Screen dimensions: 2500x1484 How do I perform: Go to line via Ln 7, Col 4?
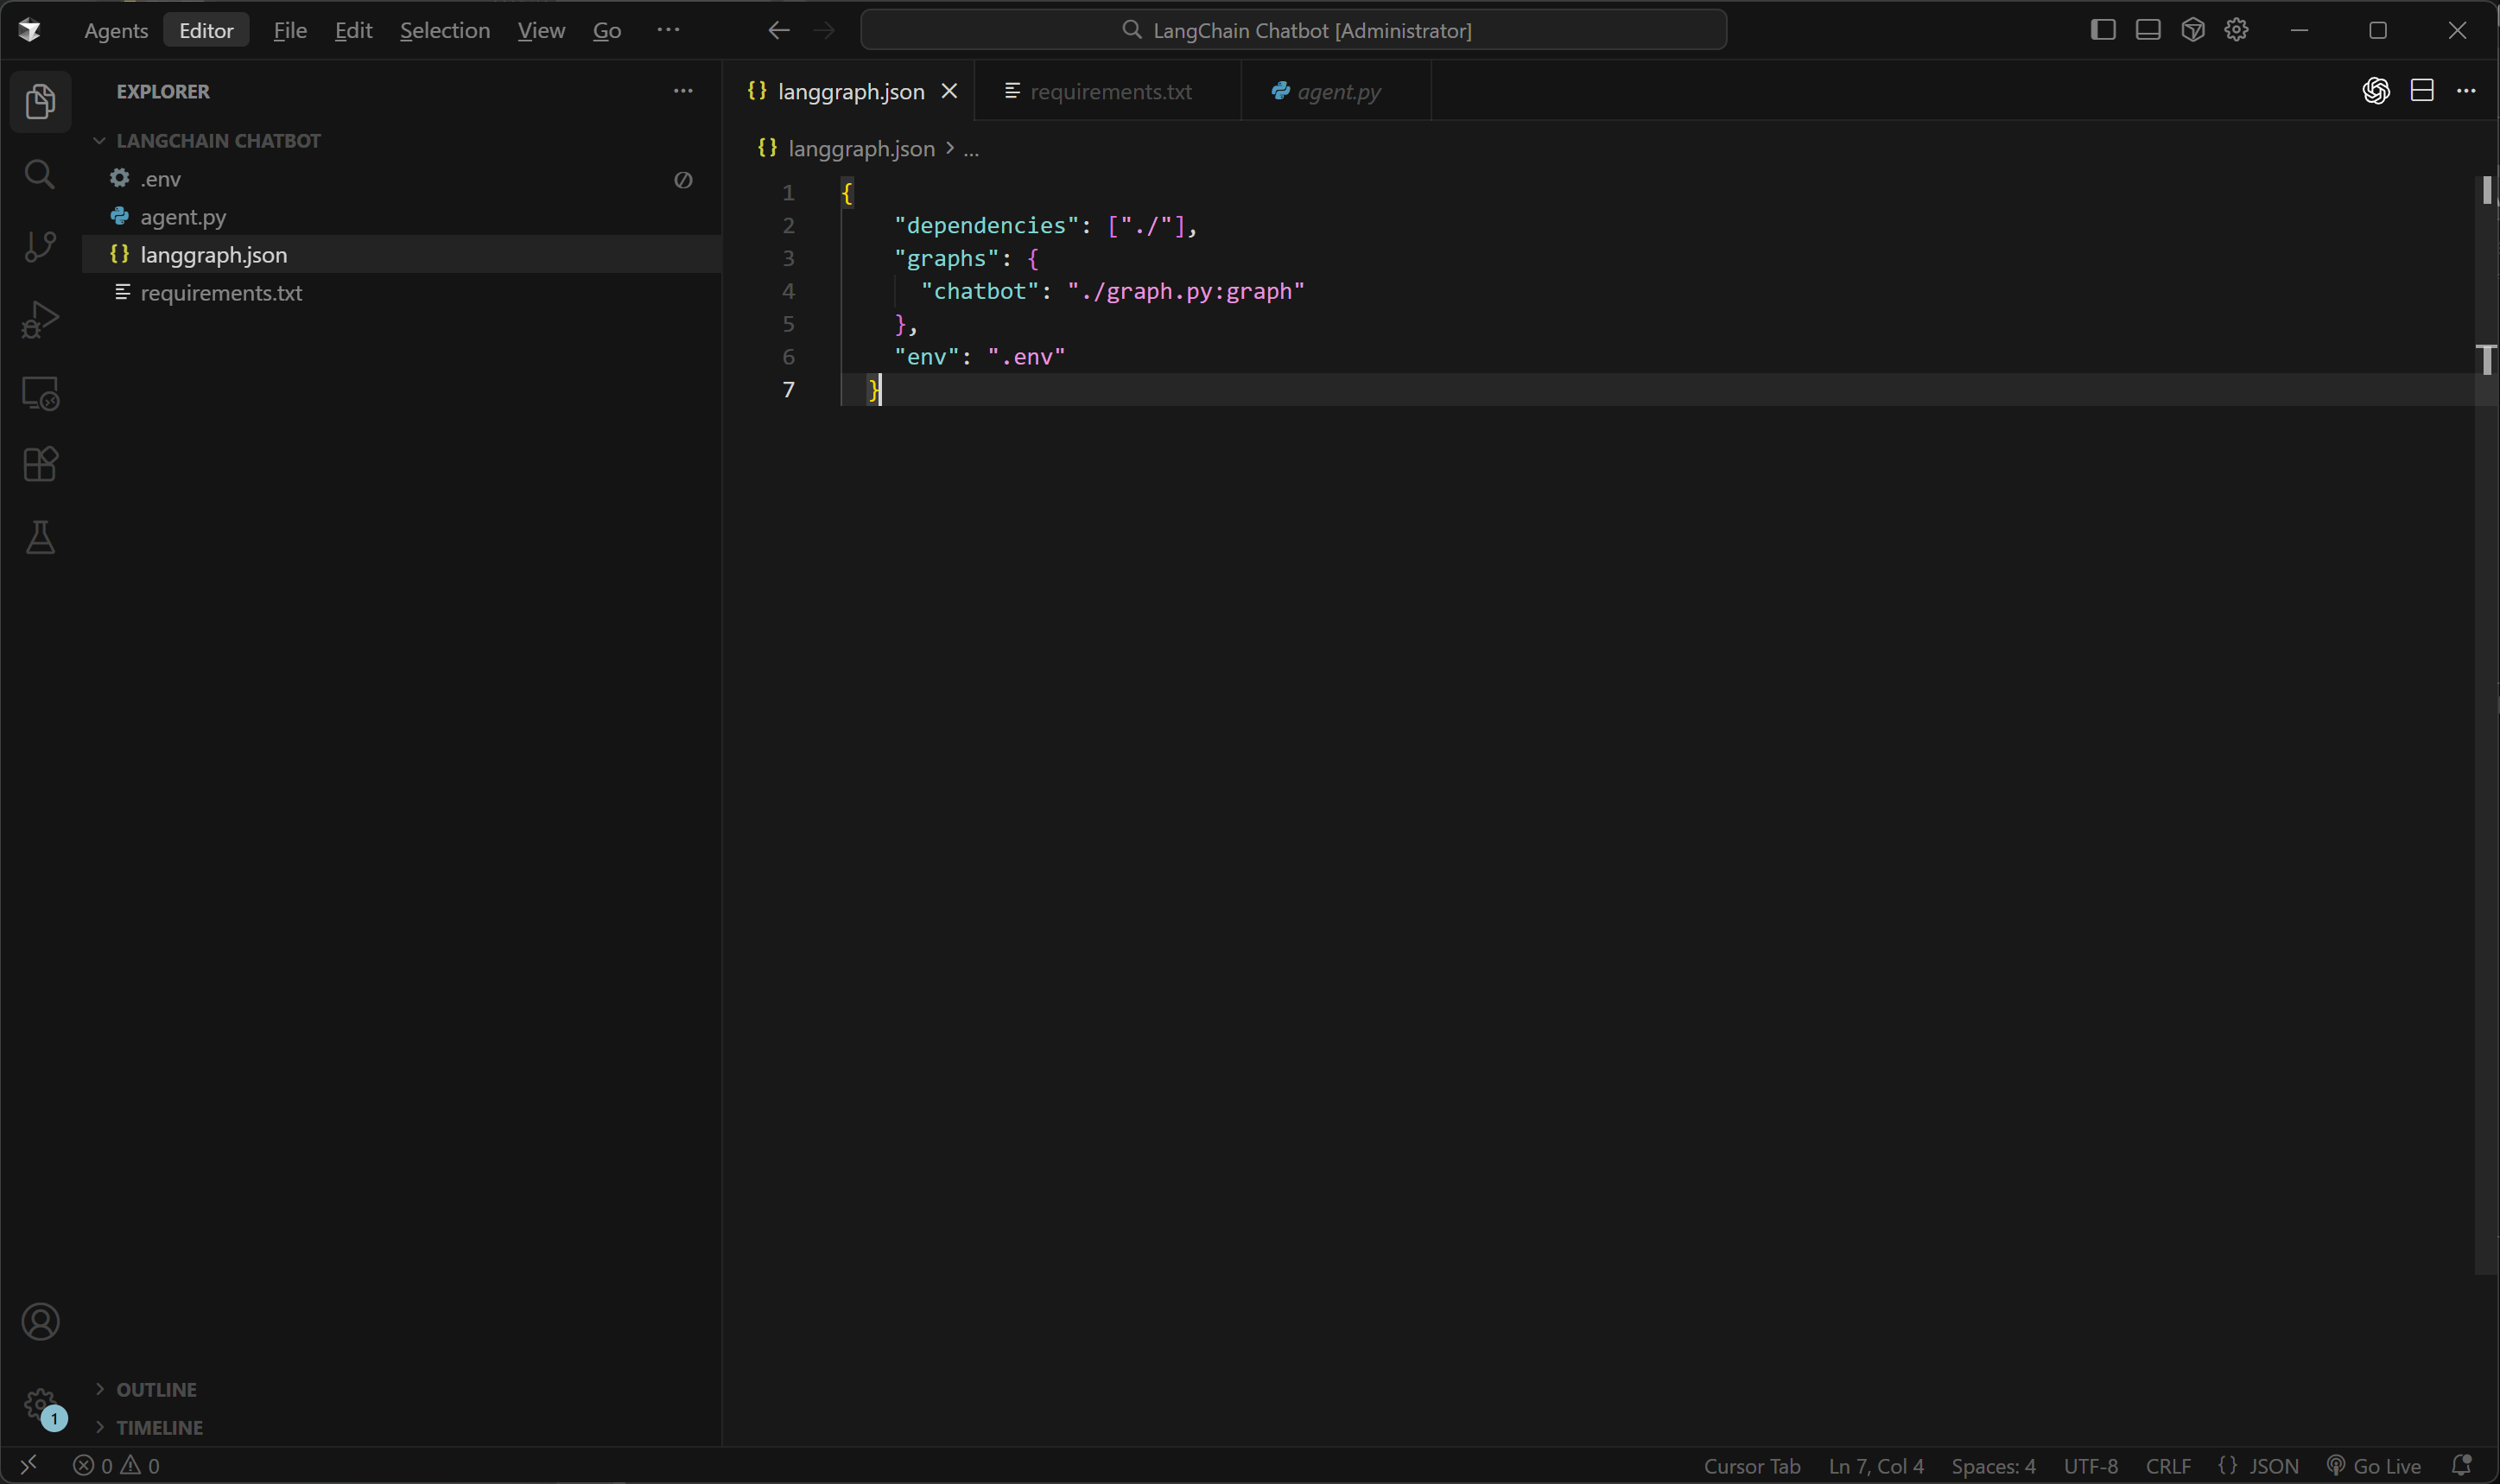[x=1875, y=1466]
